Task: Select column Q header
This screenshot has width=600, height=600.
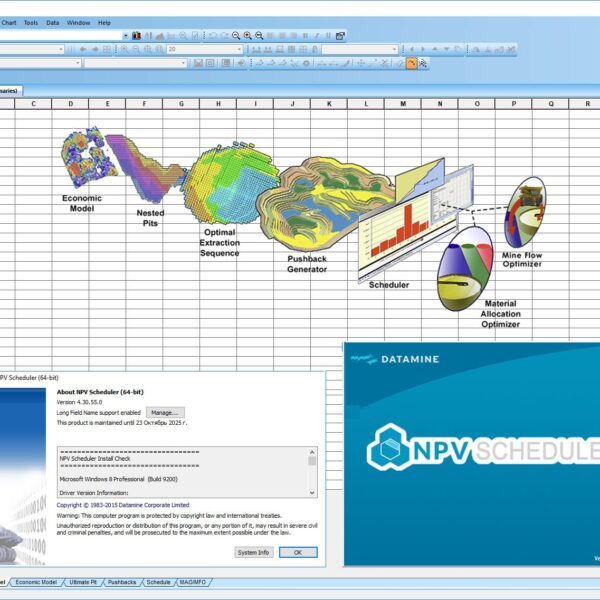Action: tap(551, 104)
